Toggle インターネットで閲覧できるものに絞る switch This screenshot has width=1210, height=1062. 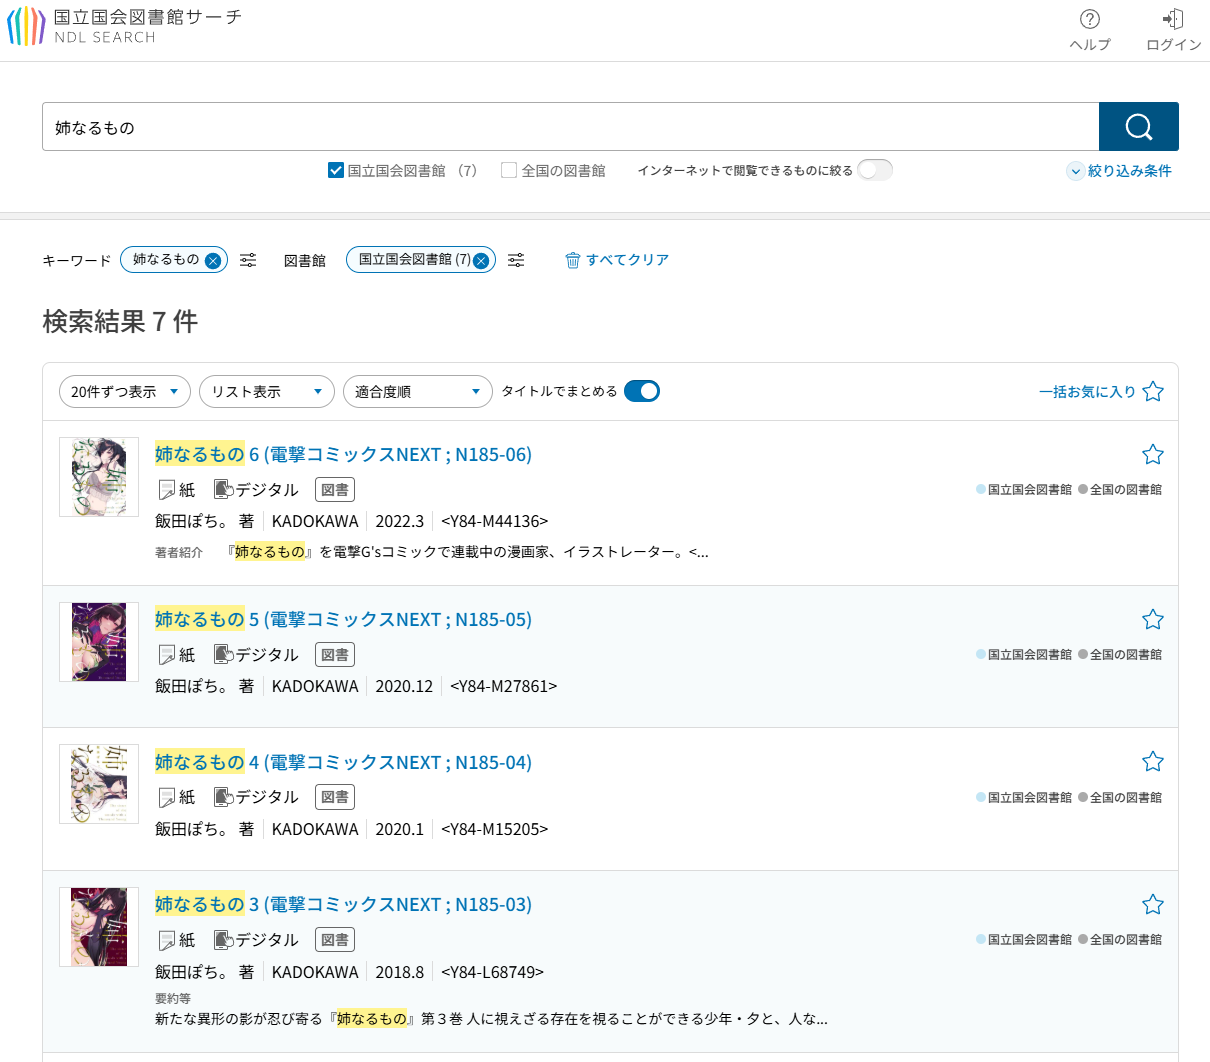pyautogui.click(x=875, y=170)
